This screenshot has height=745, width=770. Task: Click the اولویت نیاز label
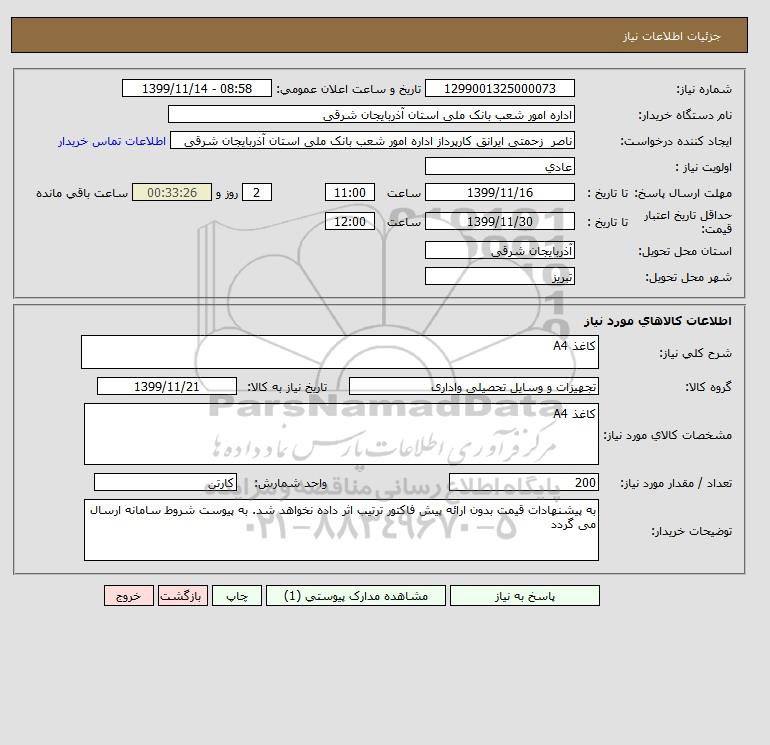click(703, 167)
